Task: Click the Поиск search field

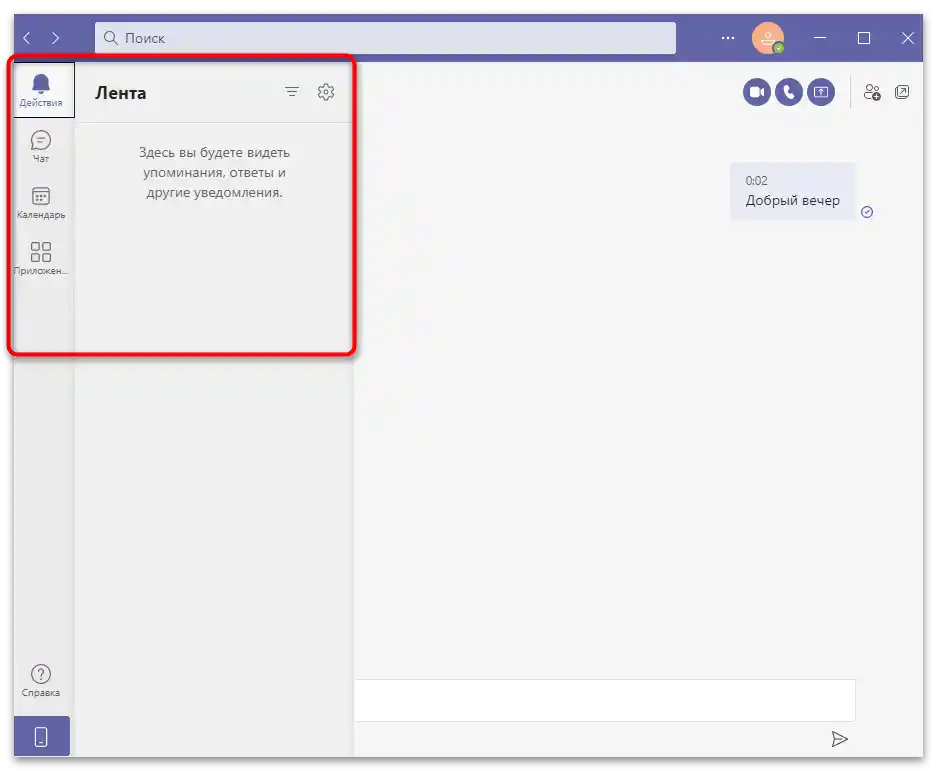Action: (x=385, y=38)
